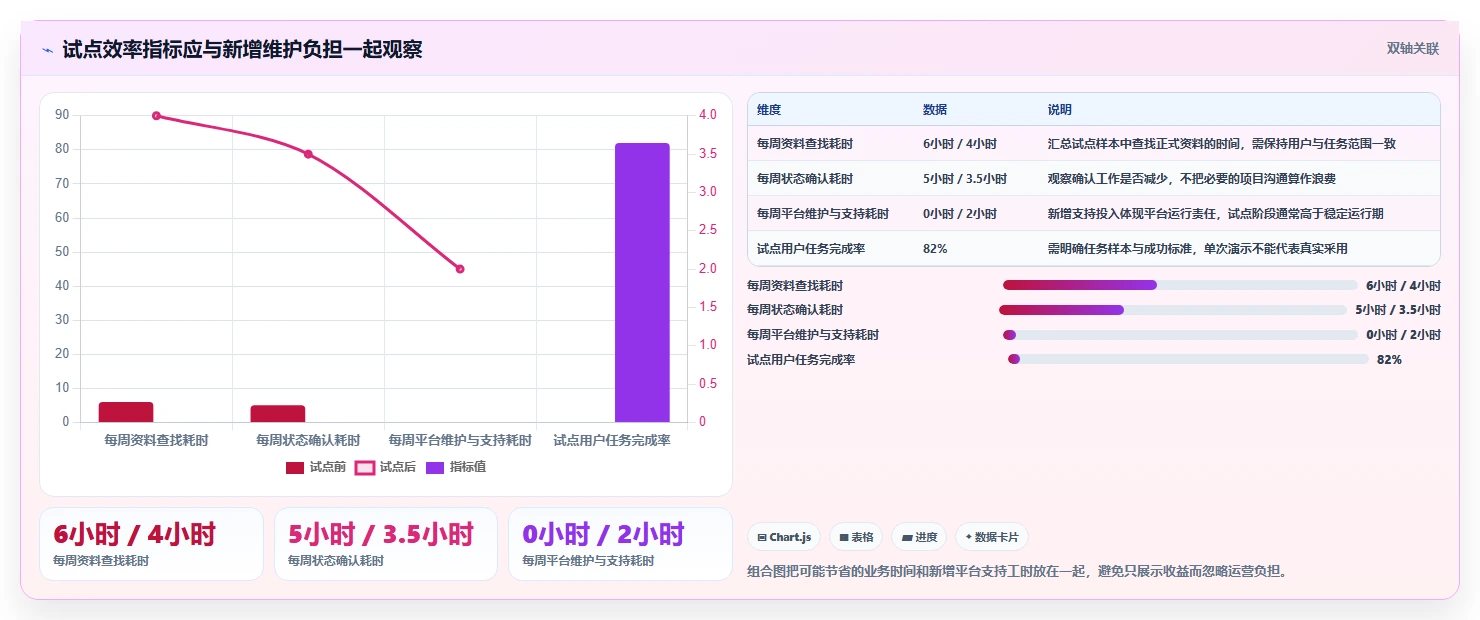Open the 6小时 / 4小时 data card
Screen dimensions: 1480x620
(151, 544)
